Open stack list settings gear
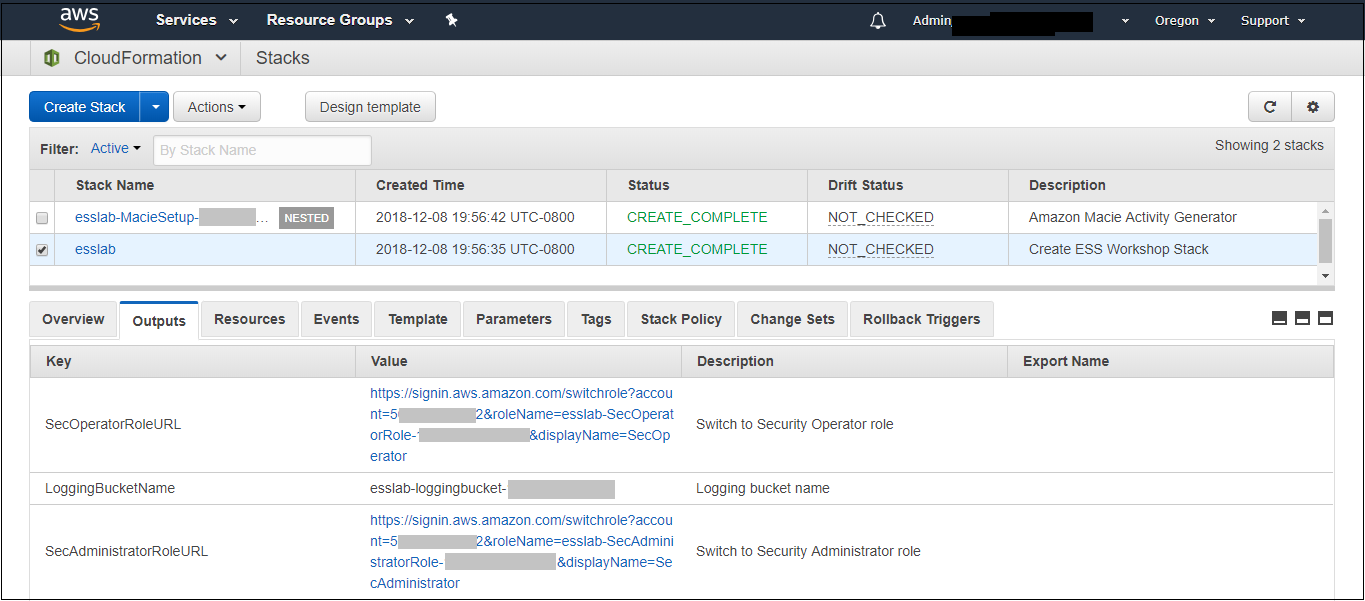 pyautogui.click(x=1313, y=107)
